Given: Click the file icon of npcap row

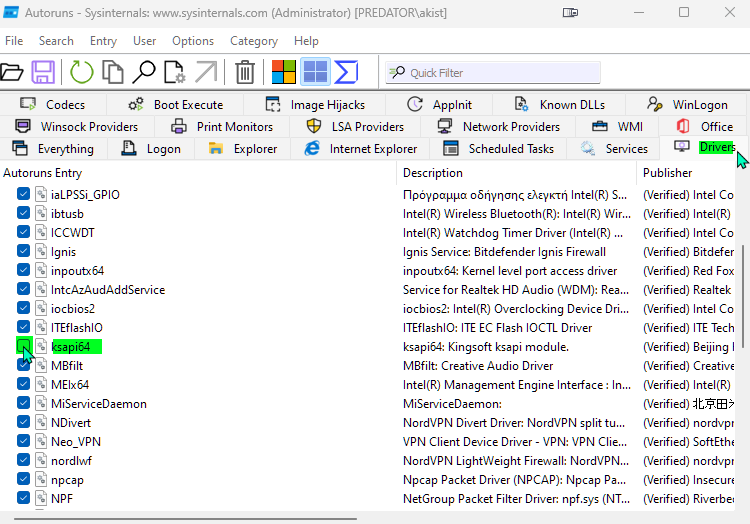Looking at the screenshot, I should pyautogui.click(x=41, y=479).
